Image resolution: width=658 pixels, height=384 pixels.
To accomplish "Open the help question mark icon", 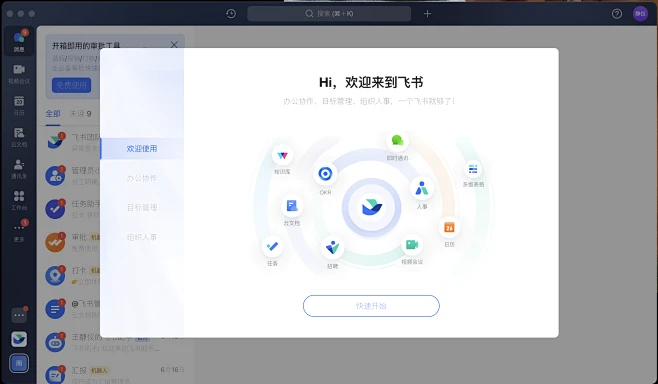I will tap(616, 14).
